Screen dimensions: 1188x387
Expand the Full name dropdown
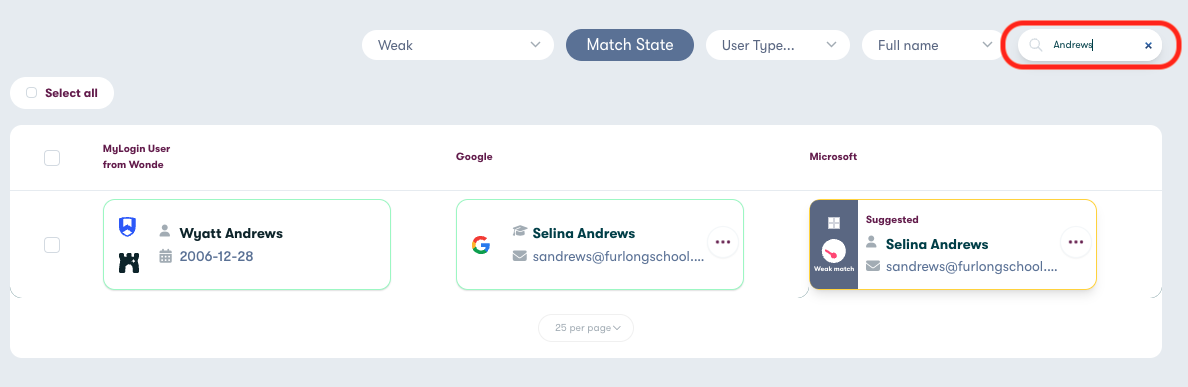pyautogui.click(x=930, y=45)
